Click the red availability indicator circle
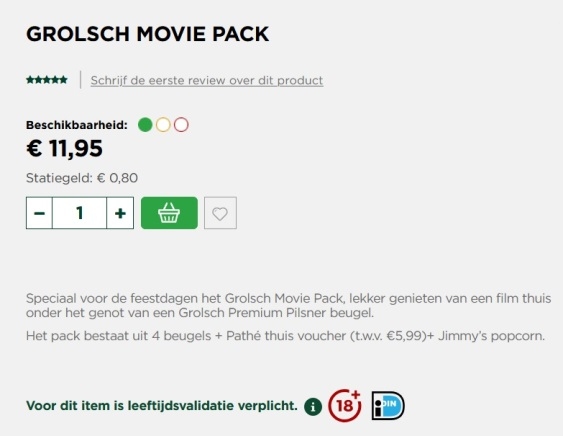This screenshot has height=436, width=563. pyautogui.click(x=181, y=125)
